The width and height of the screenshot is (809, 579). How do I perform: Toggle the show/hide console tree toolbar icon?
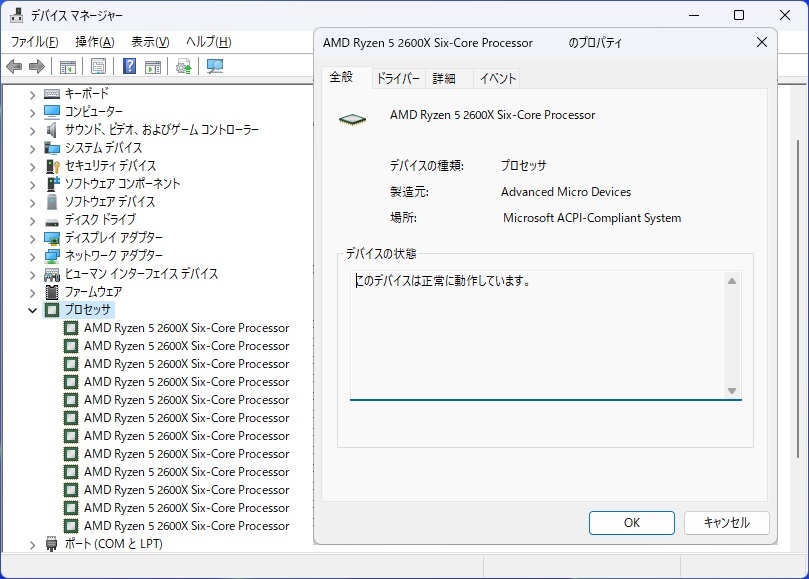pyautogui.click(x=68, y=67)
